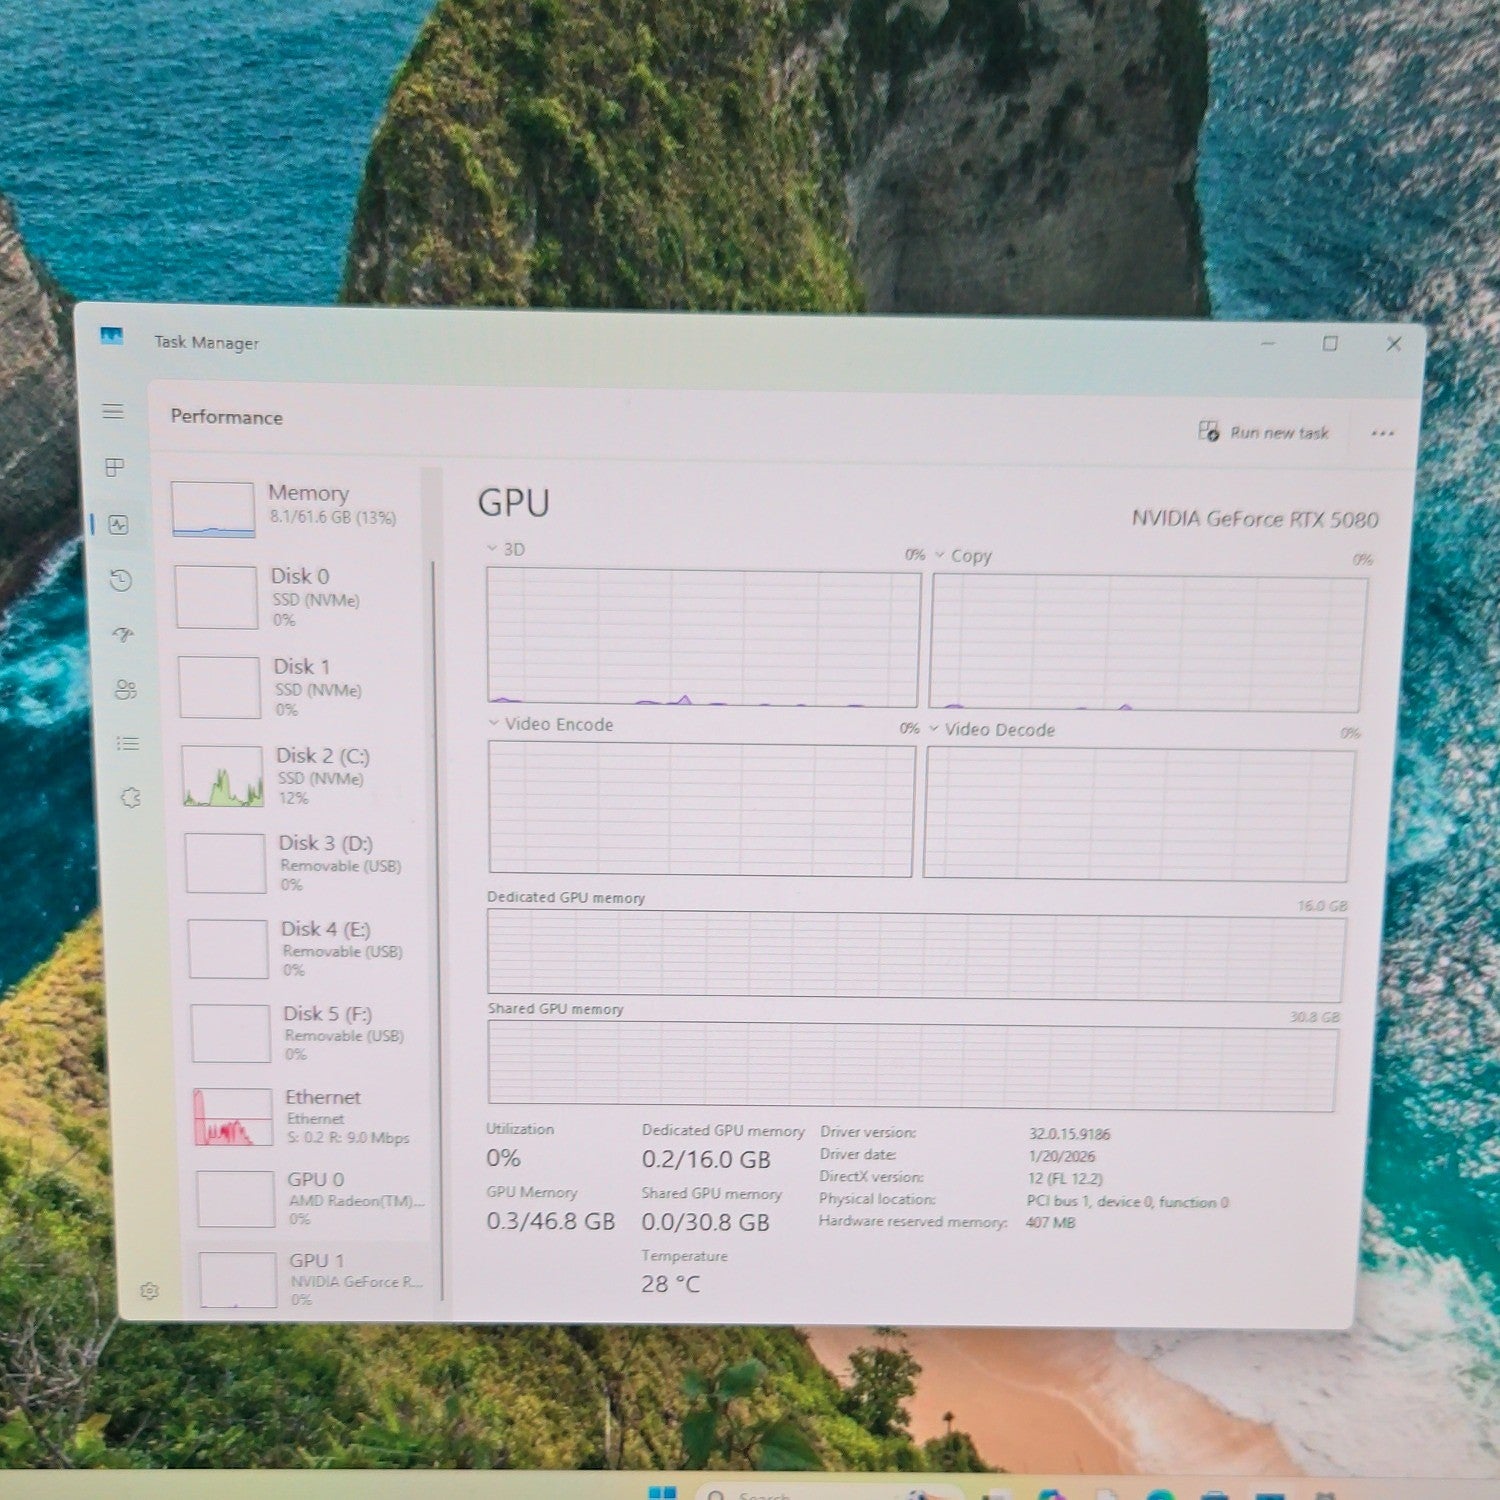The image size is (1500, 1500).
Task: Click the Task Manager window title text
Action: coord(206,342)
